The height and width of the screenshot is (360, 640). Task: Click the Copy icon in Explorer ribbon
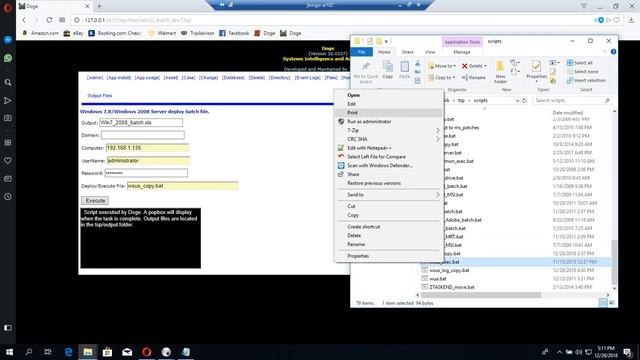point(388,69)
